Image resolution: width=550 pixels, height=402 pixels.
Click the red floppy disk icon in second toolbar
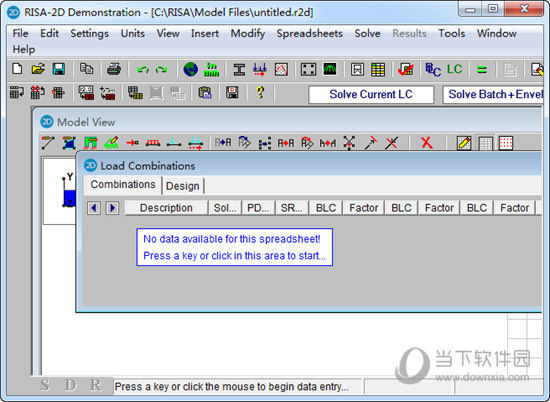[x=232, y=93]
